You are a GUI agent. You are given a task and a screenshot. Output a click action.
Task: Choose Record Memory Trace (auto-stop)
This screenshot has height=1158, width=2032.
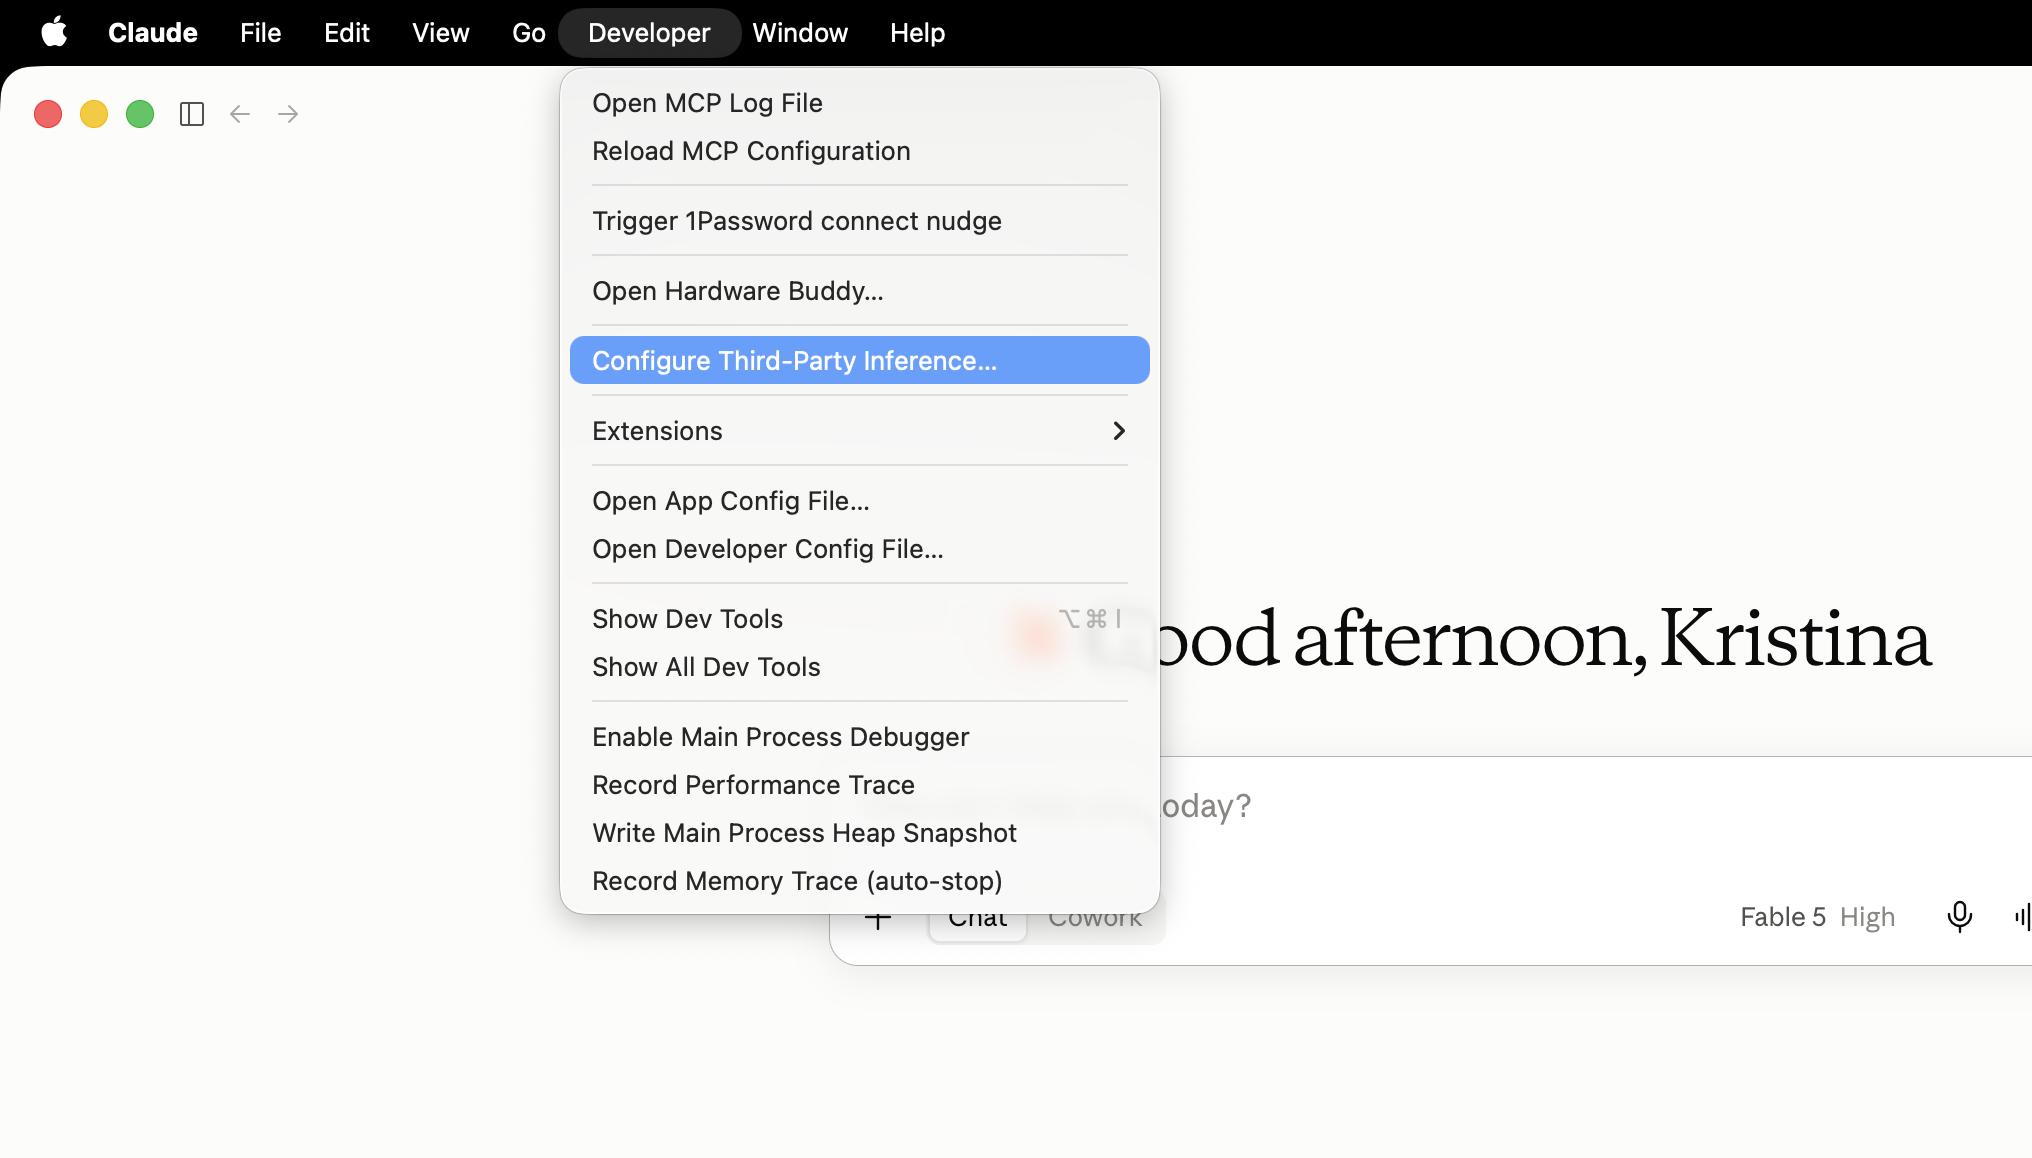(860, 881)
